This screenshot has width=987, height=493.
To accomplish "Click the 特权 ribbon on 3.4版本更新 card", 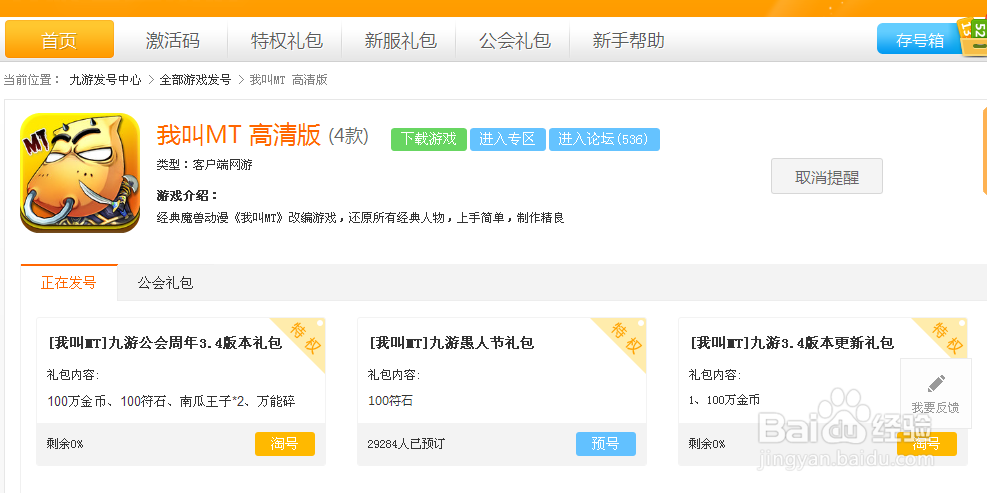I will pos(947,337).
